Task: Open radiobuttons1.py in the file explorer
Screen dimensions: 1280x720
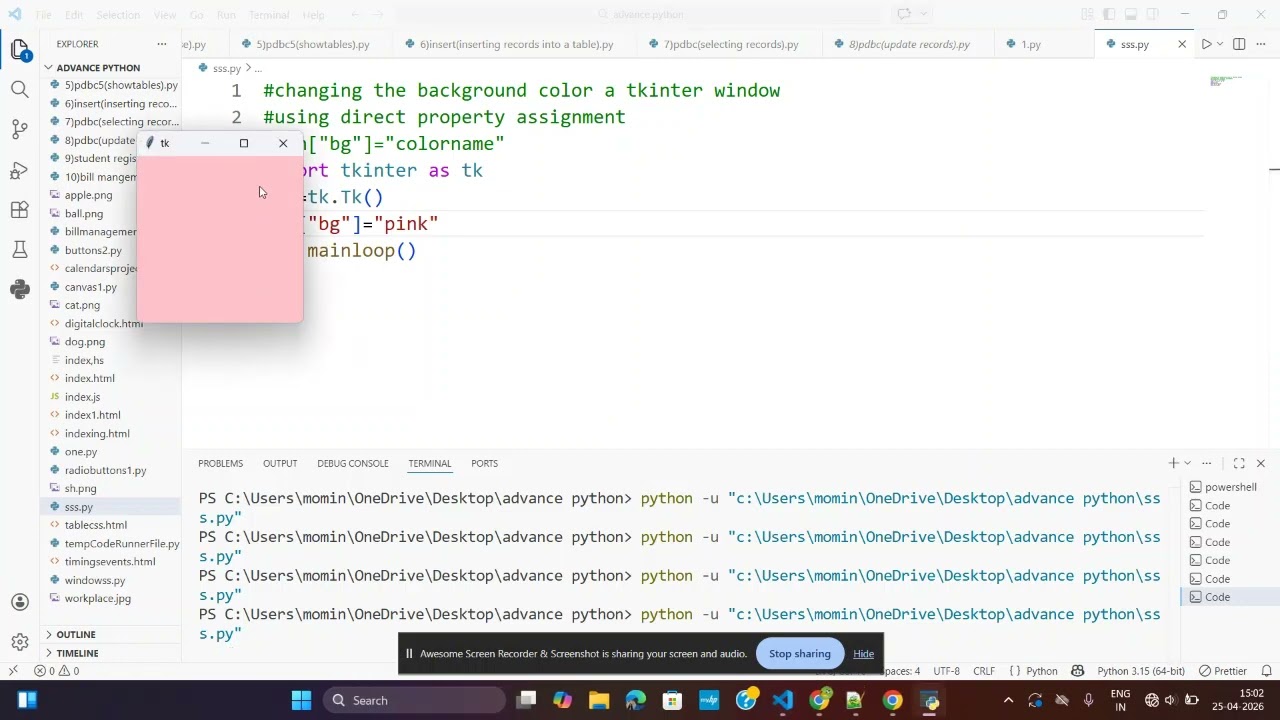Action: [105, 470]
